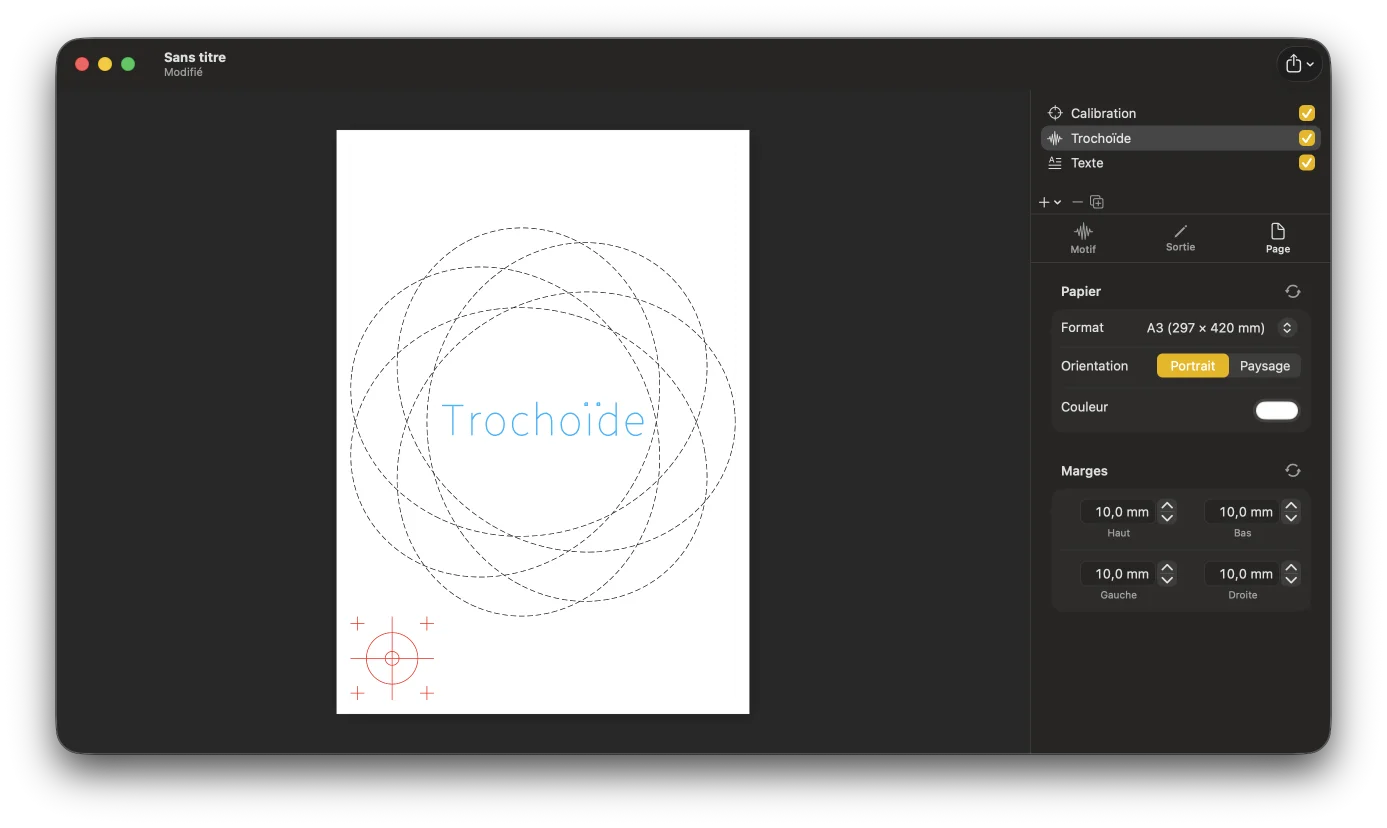The height and width of the screenshot is (828, 1387).
Task: Click the Droite margin input field
Action: coord(1242,574)
